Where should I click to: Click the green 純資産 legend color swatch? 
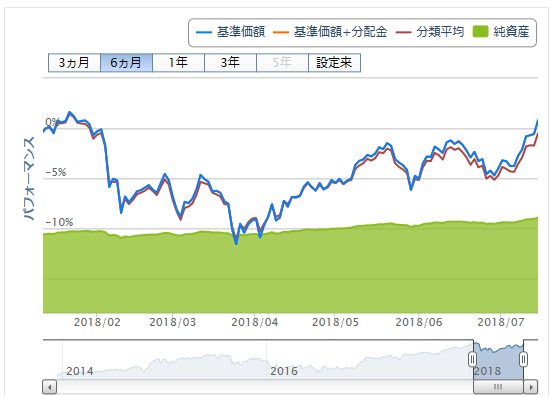point(480,32)
